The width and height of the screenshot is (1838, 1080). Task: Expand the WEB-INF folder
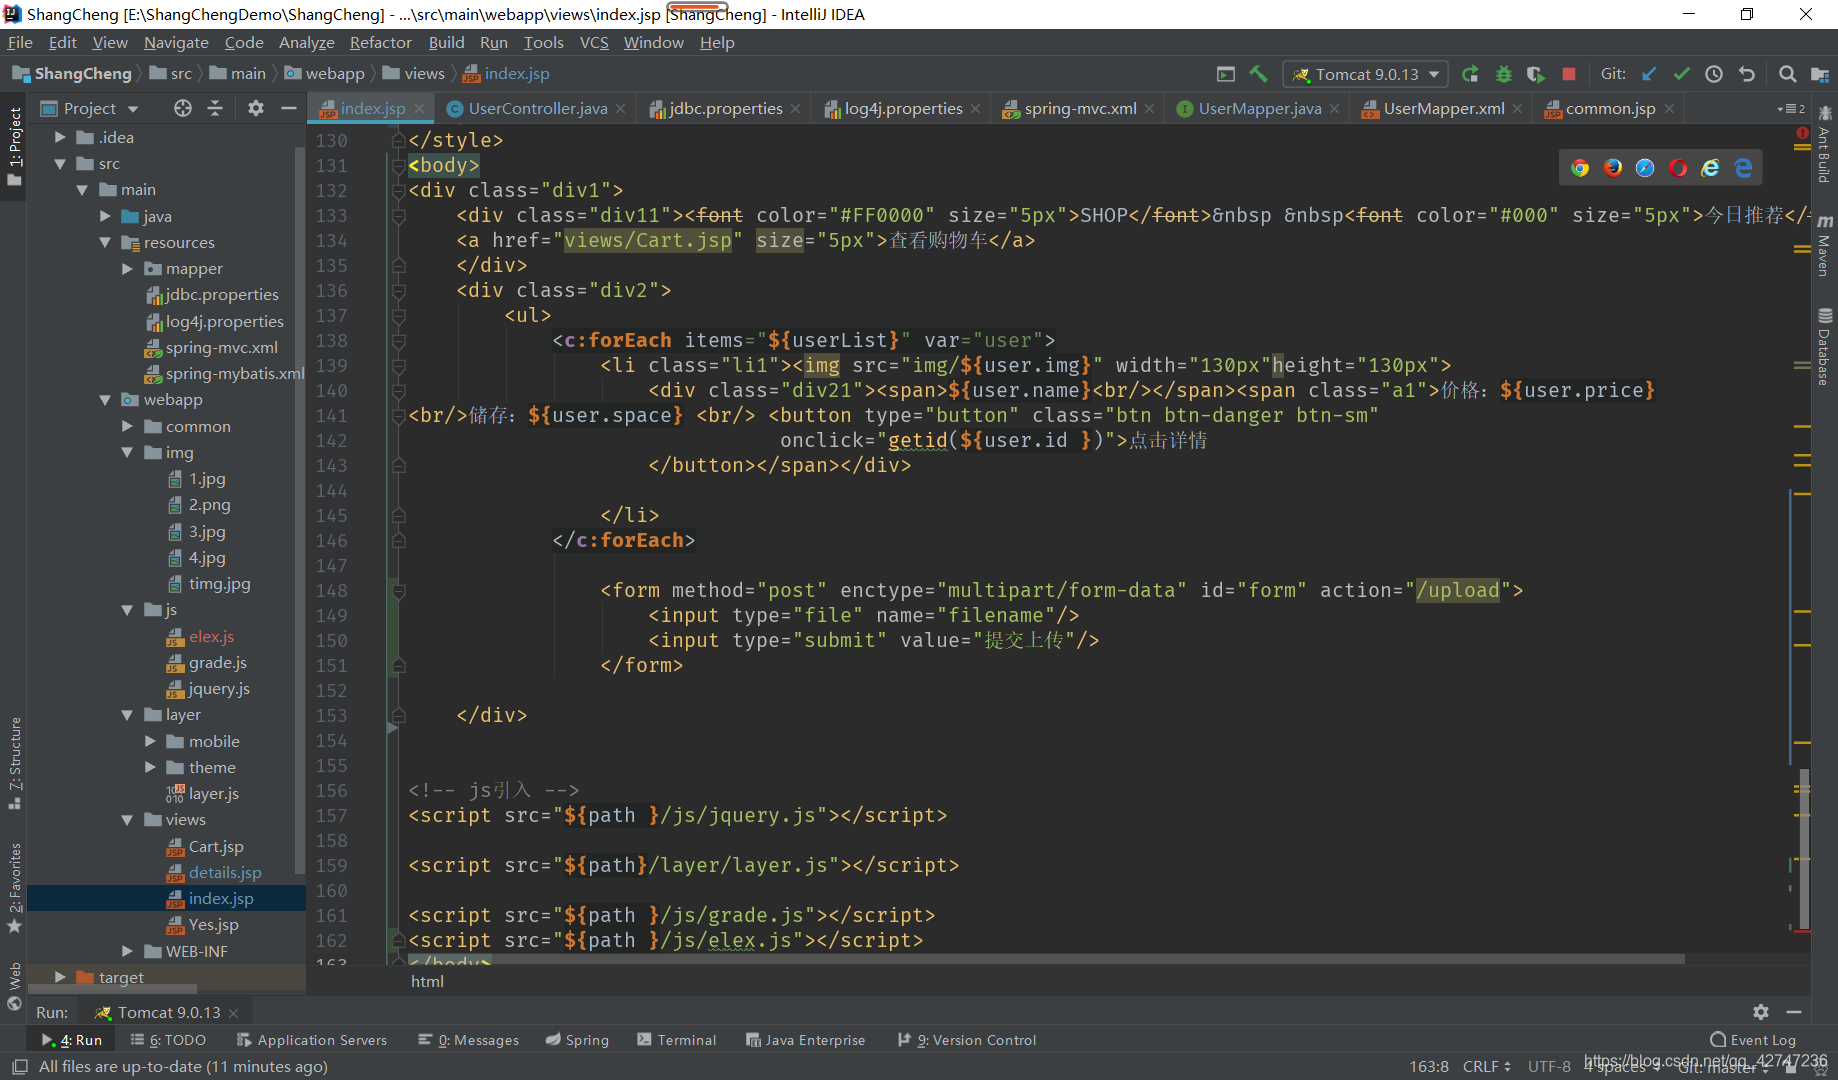pyautogui.click(x=127, y=951)
